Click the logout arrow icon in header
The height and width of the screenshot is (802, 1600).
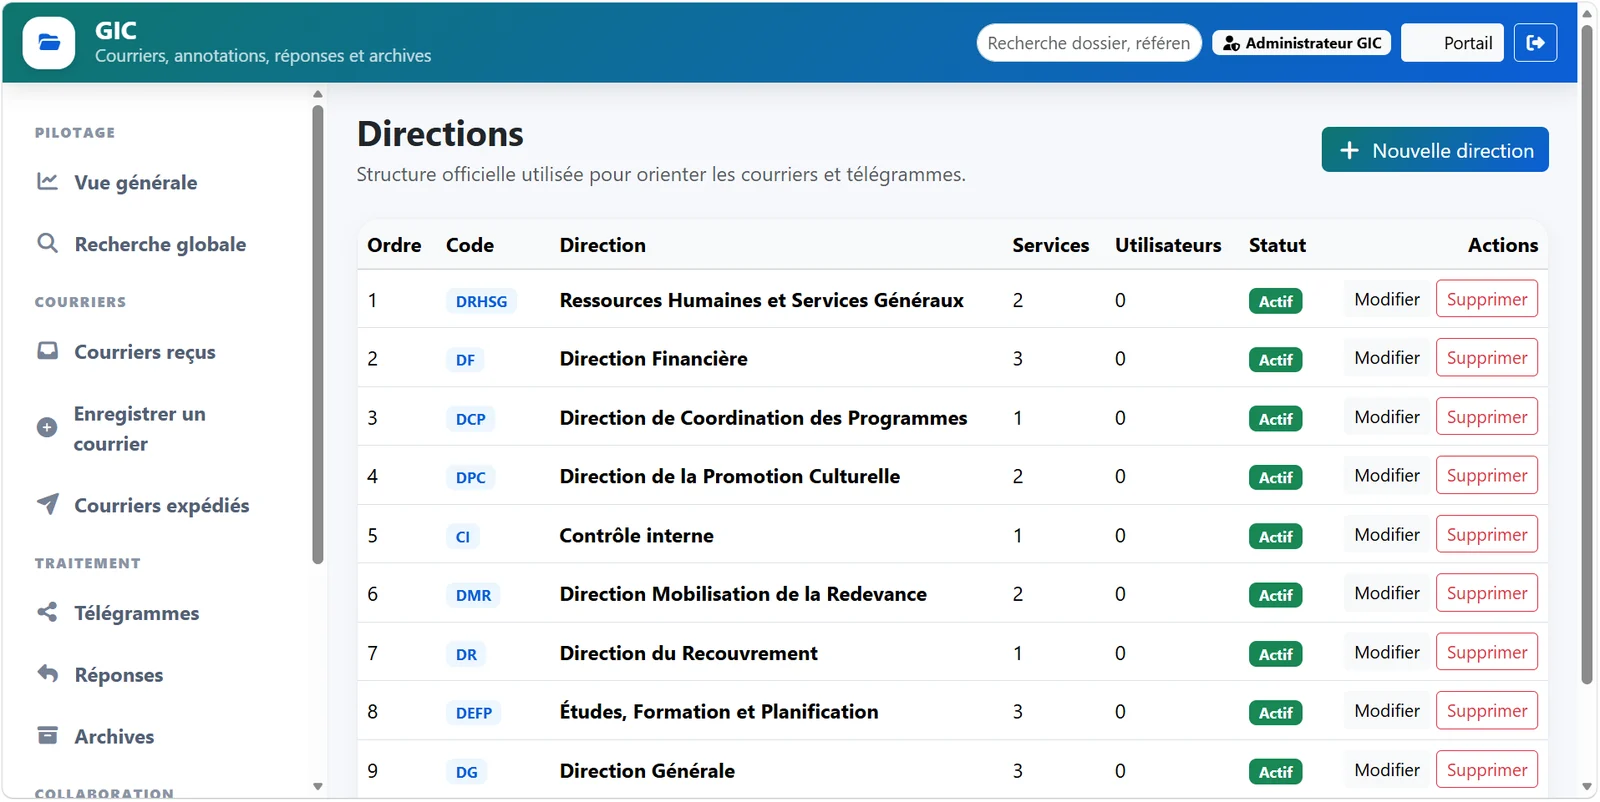tap(1535, 43)
